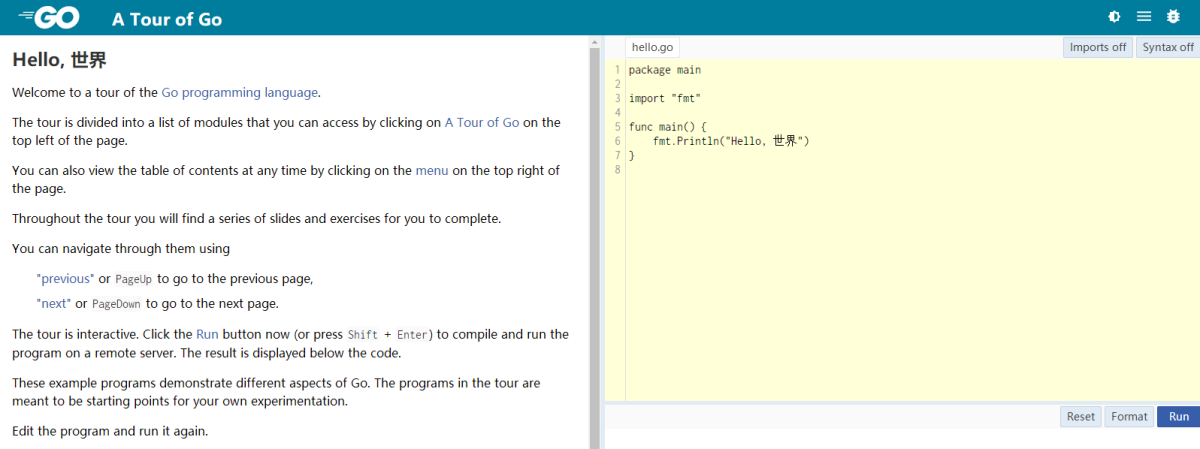Reset the code with Reset button
Viewport: 1200px width, 449px height.
tap(1081, 417)
